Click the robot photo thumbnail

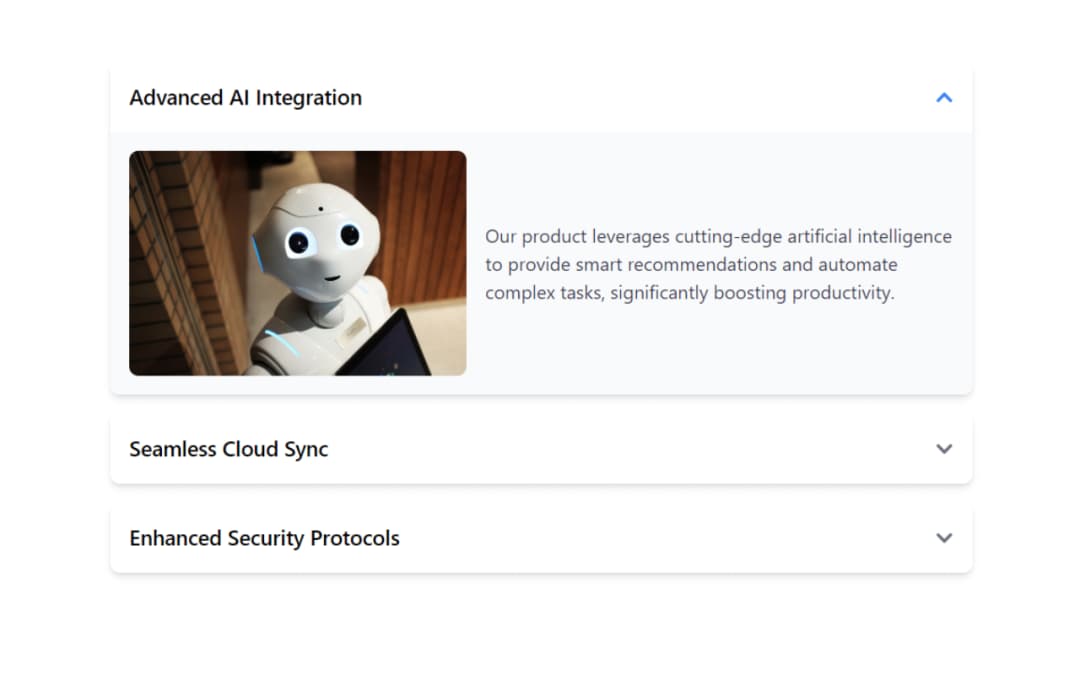(297, 263)
